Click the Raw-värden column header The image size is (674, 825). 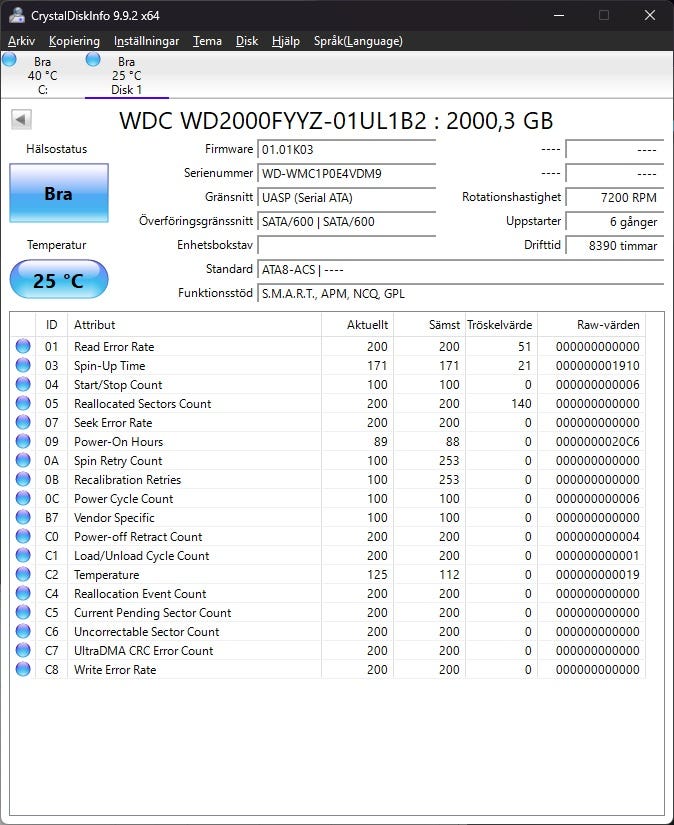point(591,325)
